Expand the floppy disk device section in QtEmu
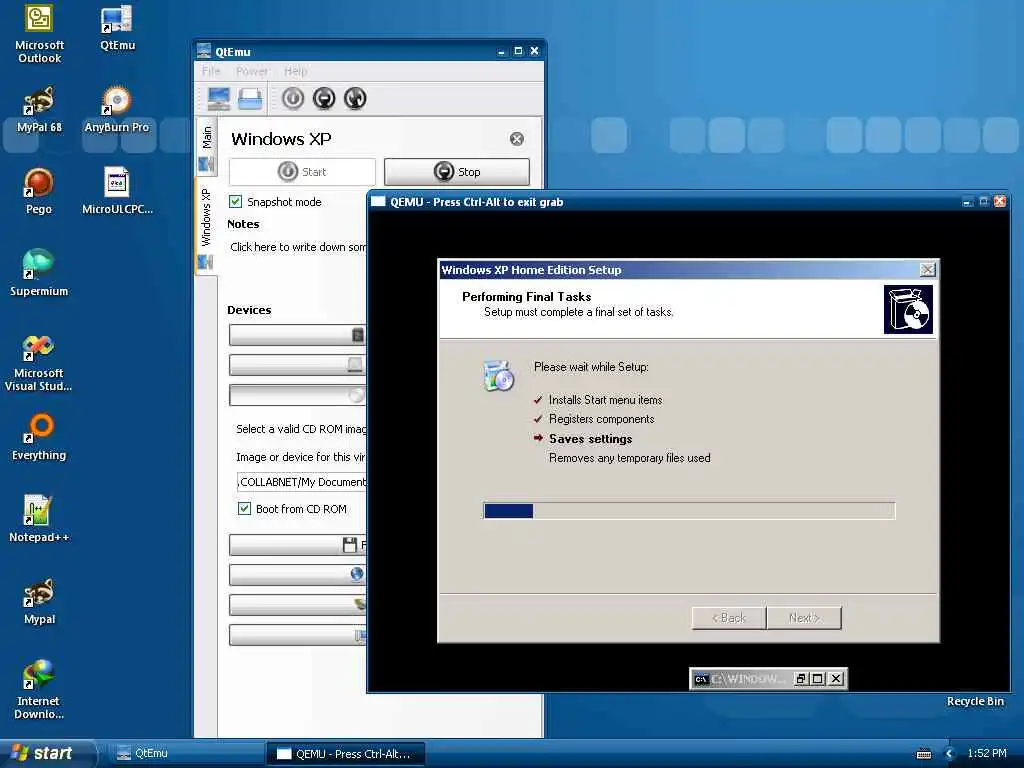This screenshot has height=768, width=1024. (297, 545)
